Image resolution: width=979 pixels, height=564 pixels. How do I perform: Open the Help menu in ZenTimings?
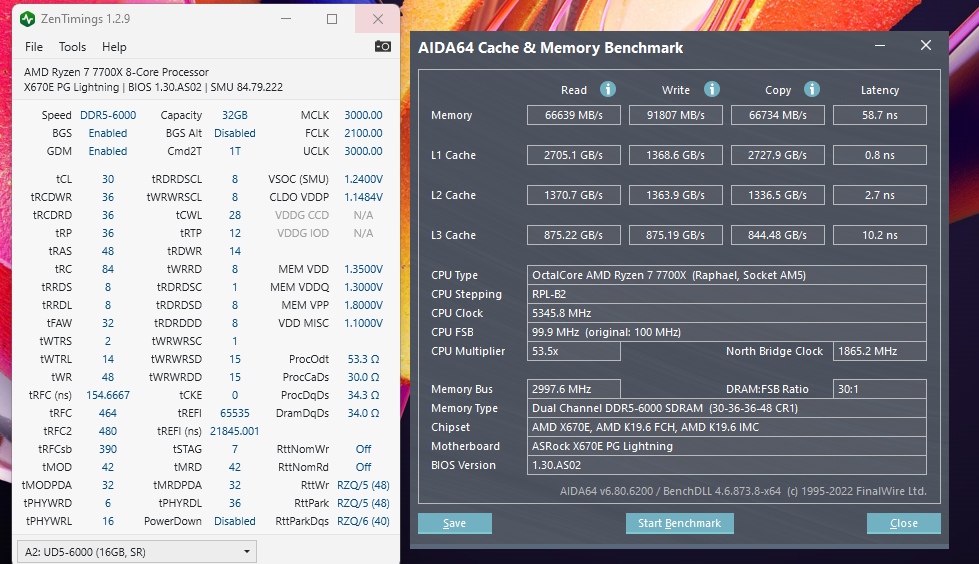(x=114, y=47)
